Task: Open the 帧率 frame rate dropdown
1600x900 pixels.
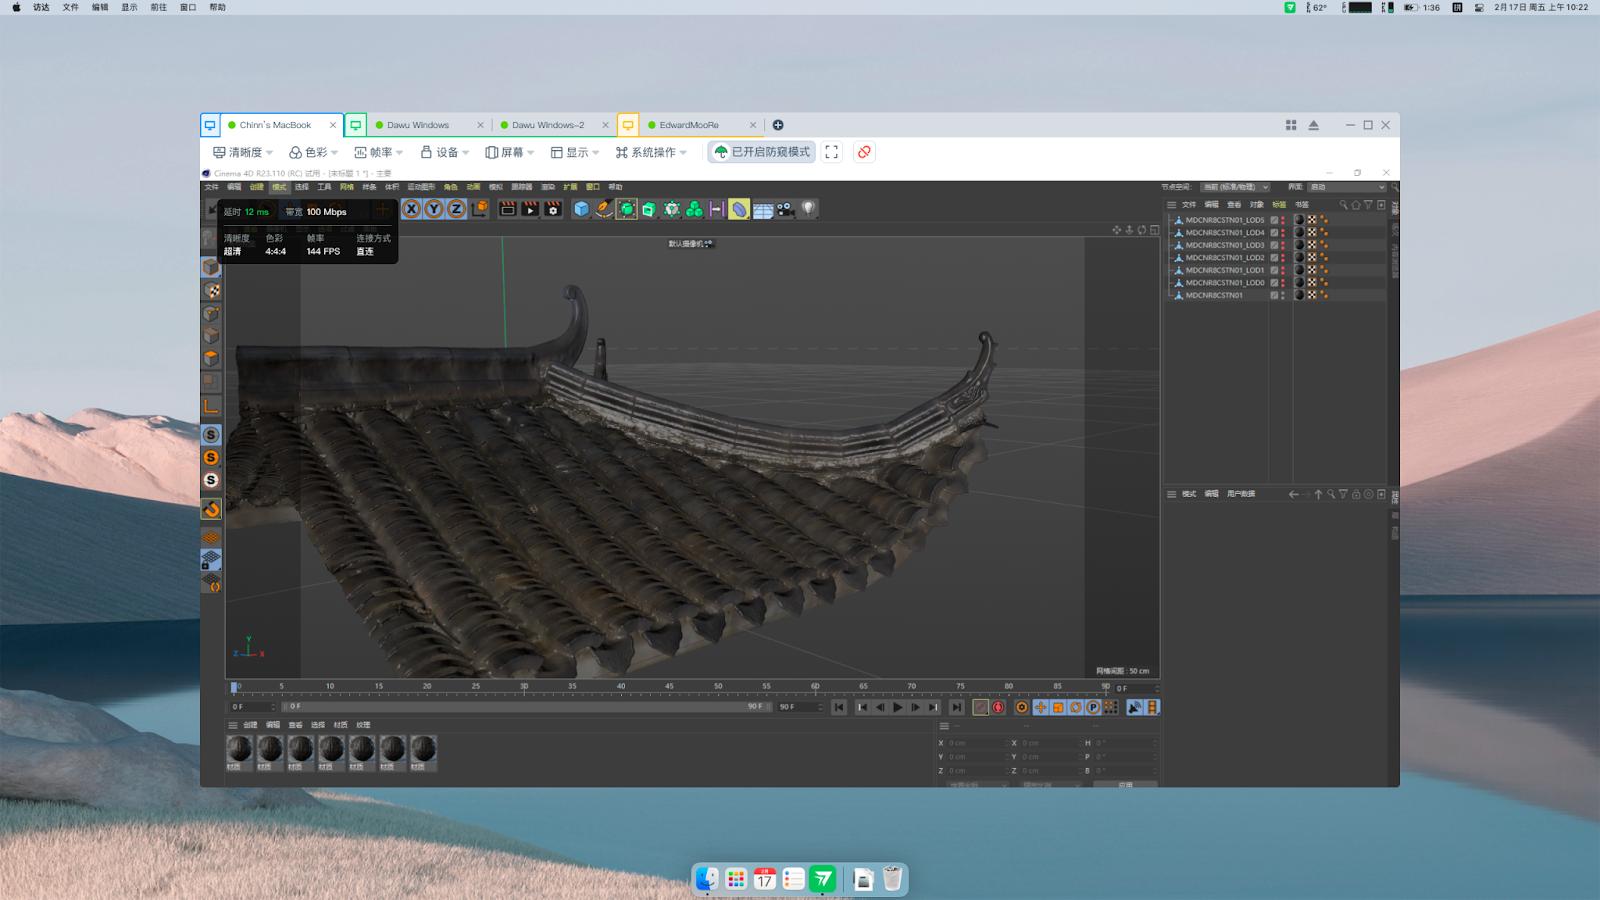Action: pos(378,152)
